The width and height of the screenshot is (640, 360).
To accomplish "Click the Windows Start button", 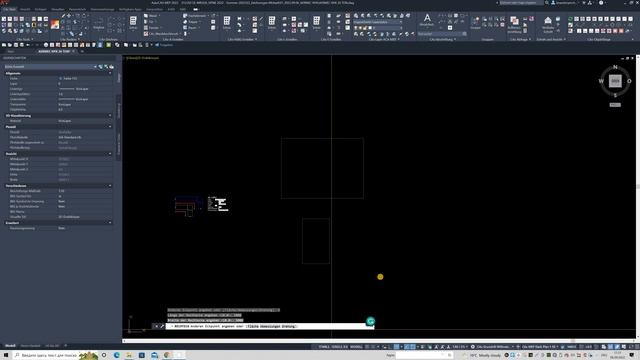I will click(6, 355).
